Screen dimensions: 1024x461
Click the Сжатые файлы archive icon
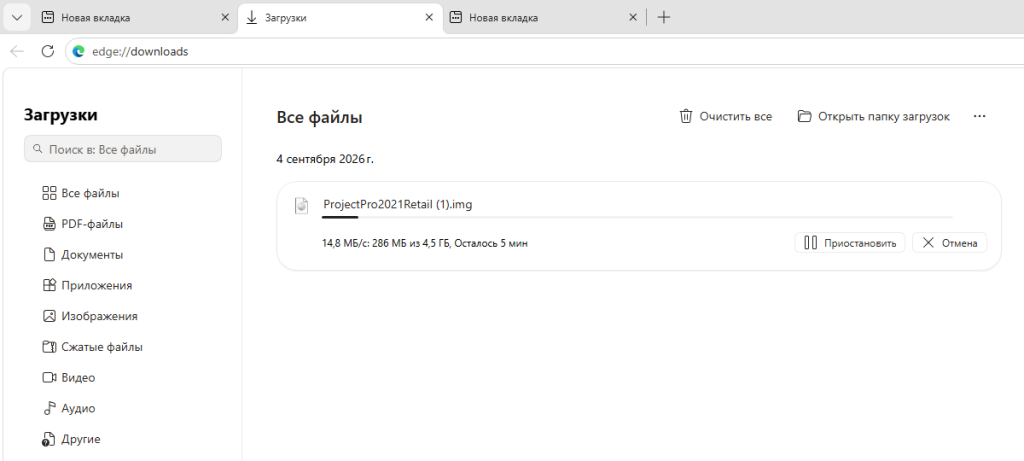tap(49, 347)
